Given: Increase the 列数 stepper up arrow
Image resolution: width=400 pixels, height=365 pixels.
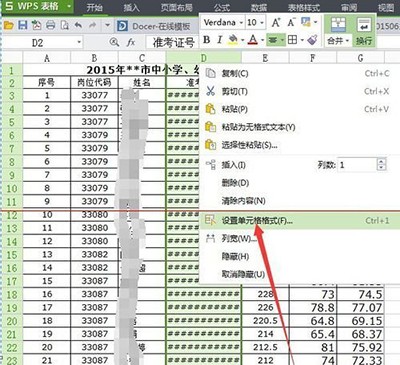Looking at the screenshot, I should pyautogui.click(x=381, y=161).
